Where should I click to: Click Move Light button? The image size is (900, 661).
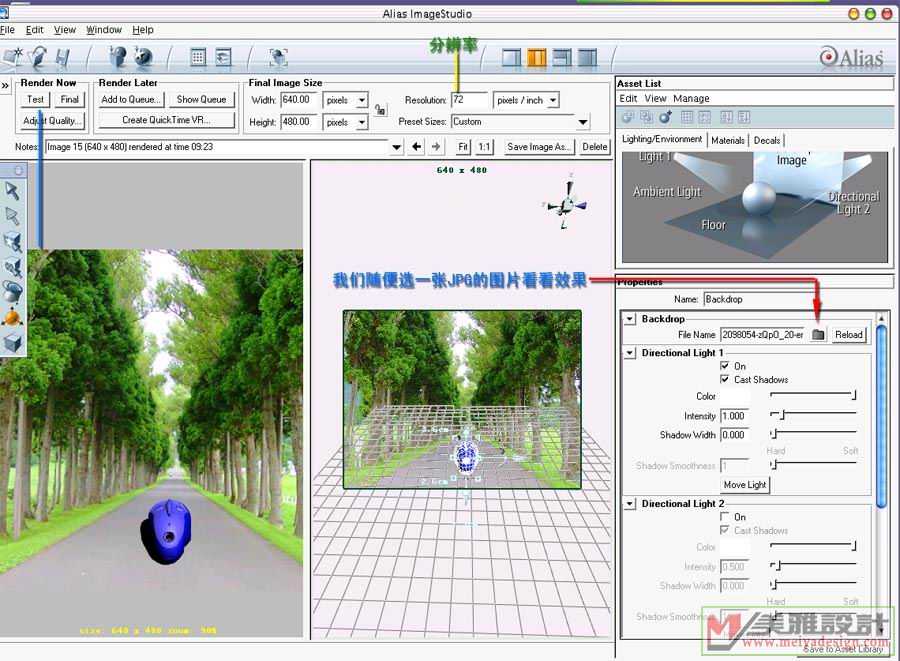pyautogui.click(x=745, y=485)
